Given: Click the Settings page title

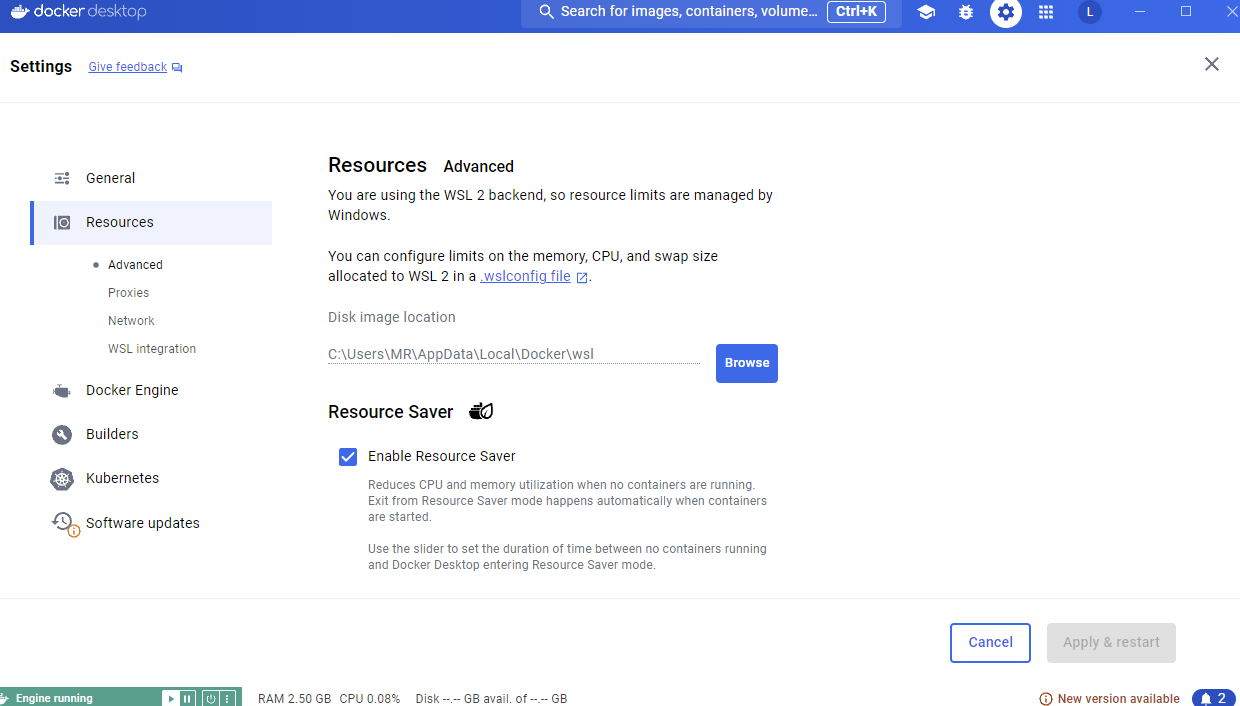Looking at the screenshot, I should 41,66.
